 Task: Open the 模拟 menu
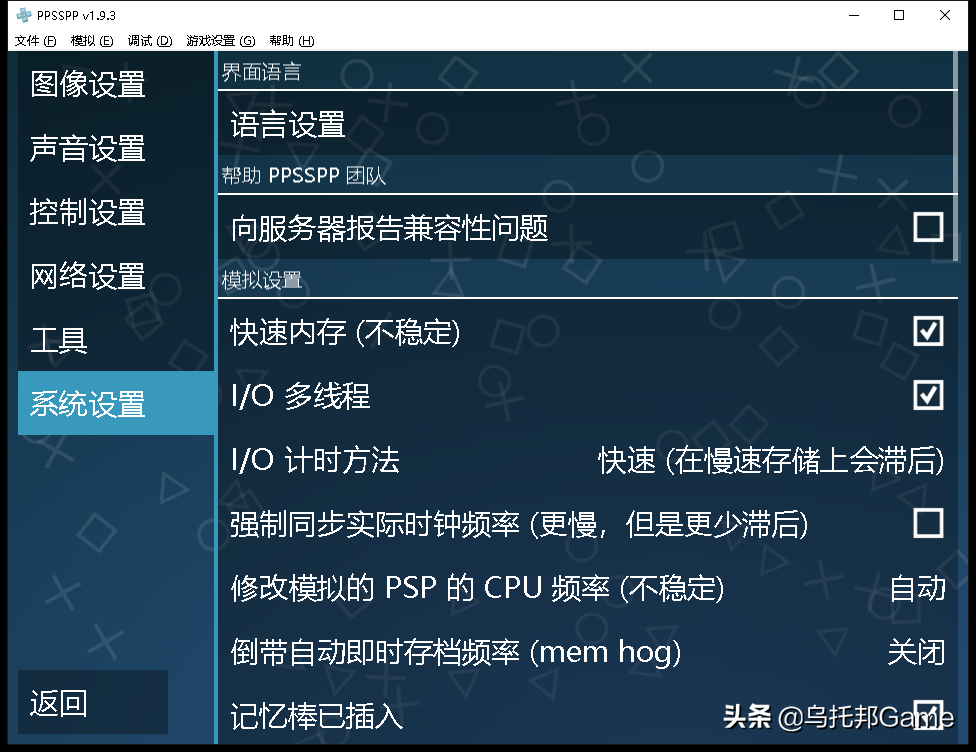(92, 40)
